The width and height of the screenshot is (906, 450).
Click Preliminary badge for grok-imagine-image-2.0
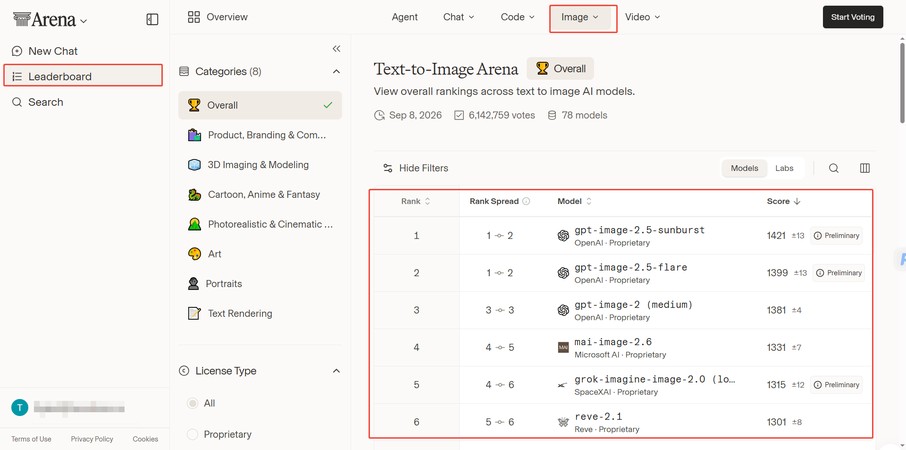tap(836, 385)
